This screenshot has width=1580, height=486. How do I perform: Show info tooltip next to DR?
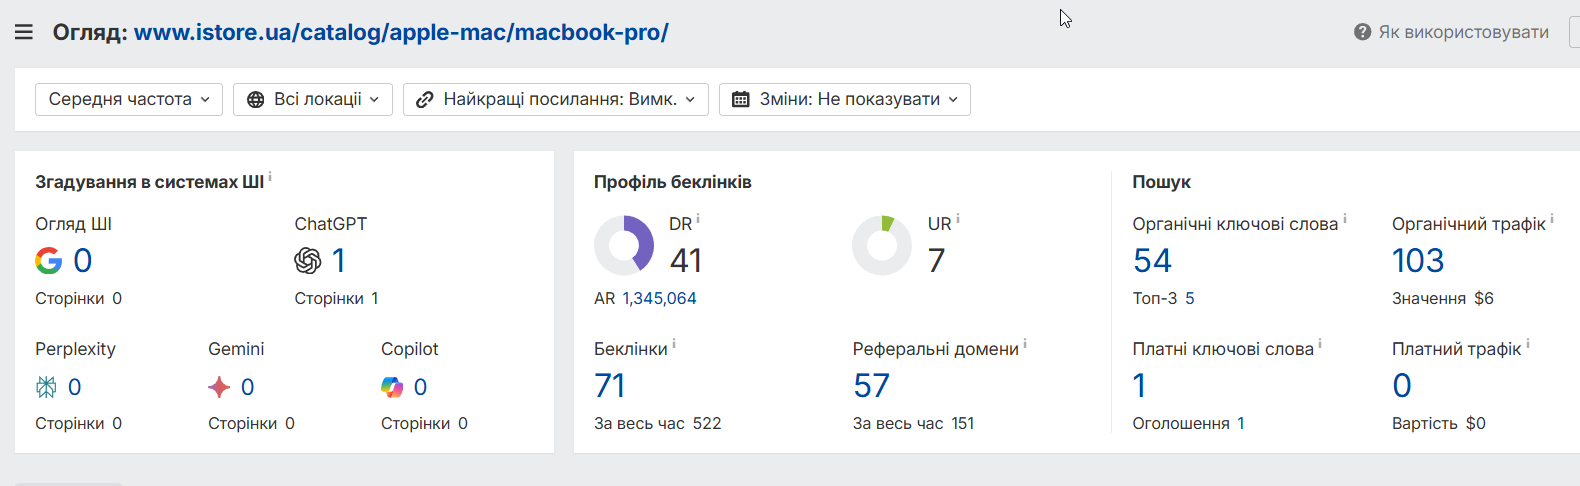pyautogui.click(x=698, y=219)
